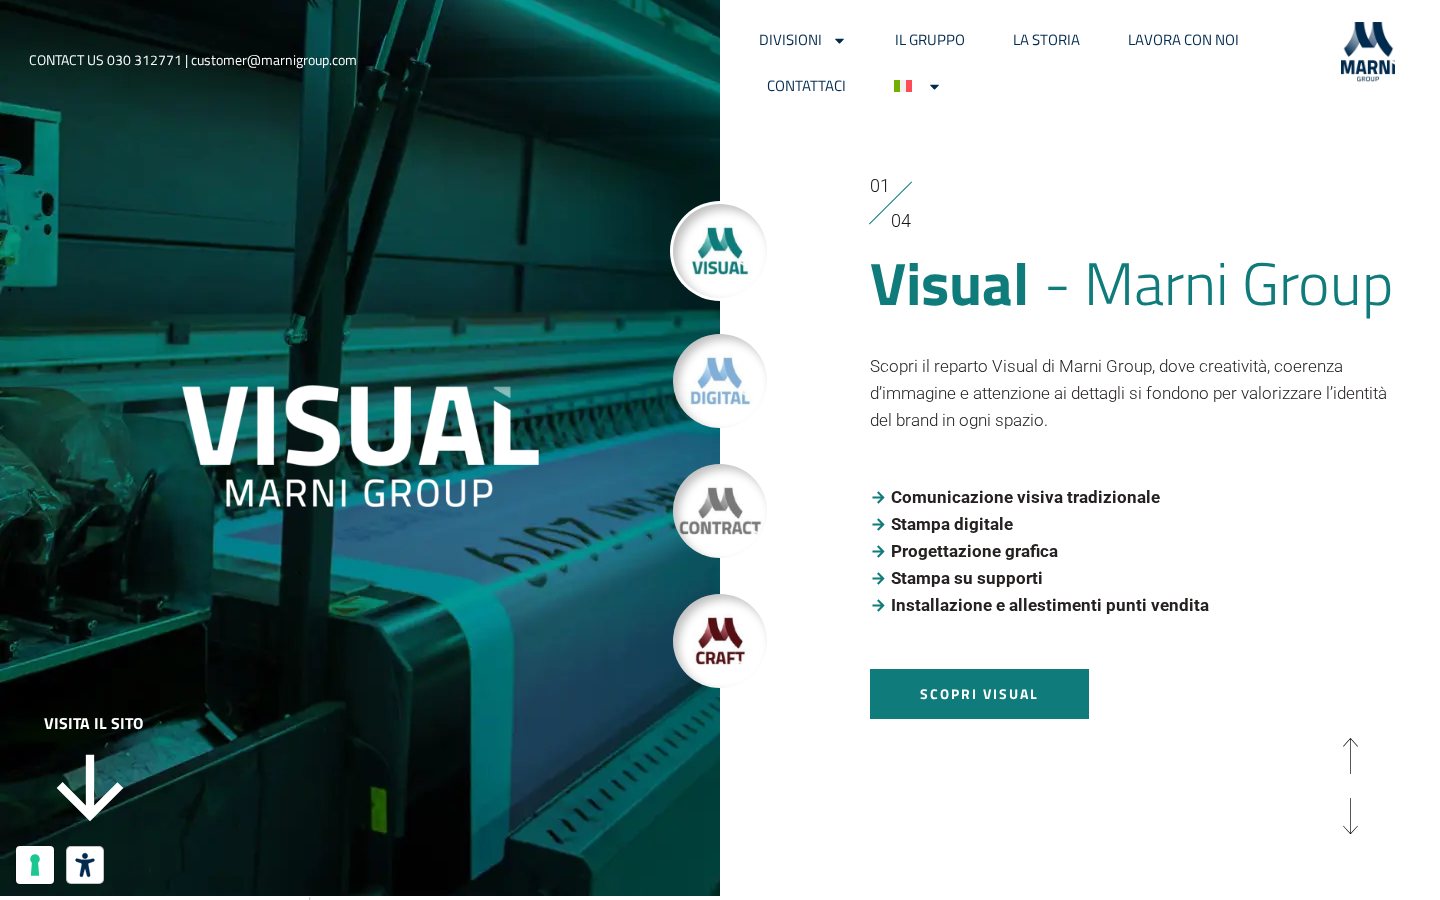Open the Divisioni menu
1440x900 pixels.
pyautogui.click(x=790, y=40)
